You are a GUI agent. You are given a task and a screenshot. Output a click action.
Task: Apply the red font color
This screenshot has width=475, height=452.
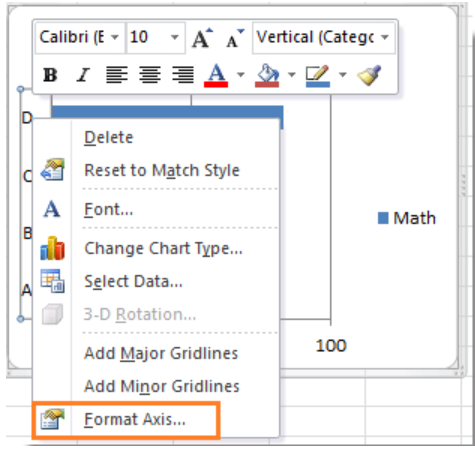point(216,75)
